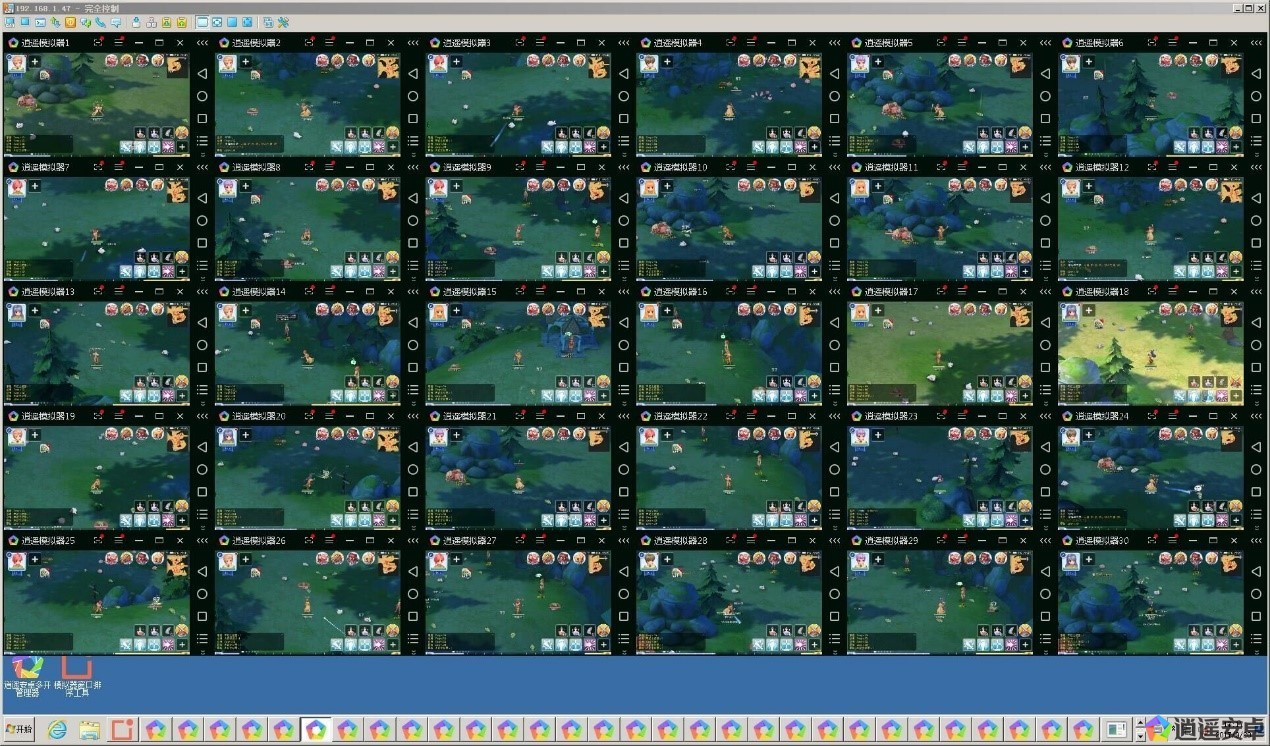Click the blue phone handset icon in the remote-control toolbar
This screenshot has width=1270, height=746.
tap(101, 22)
